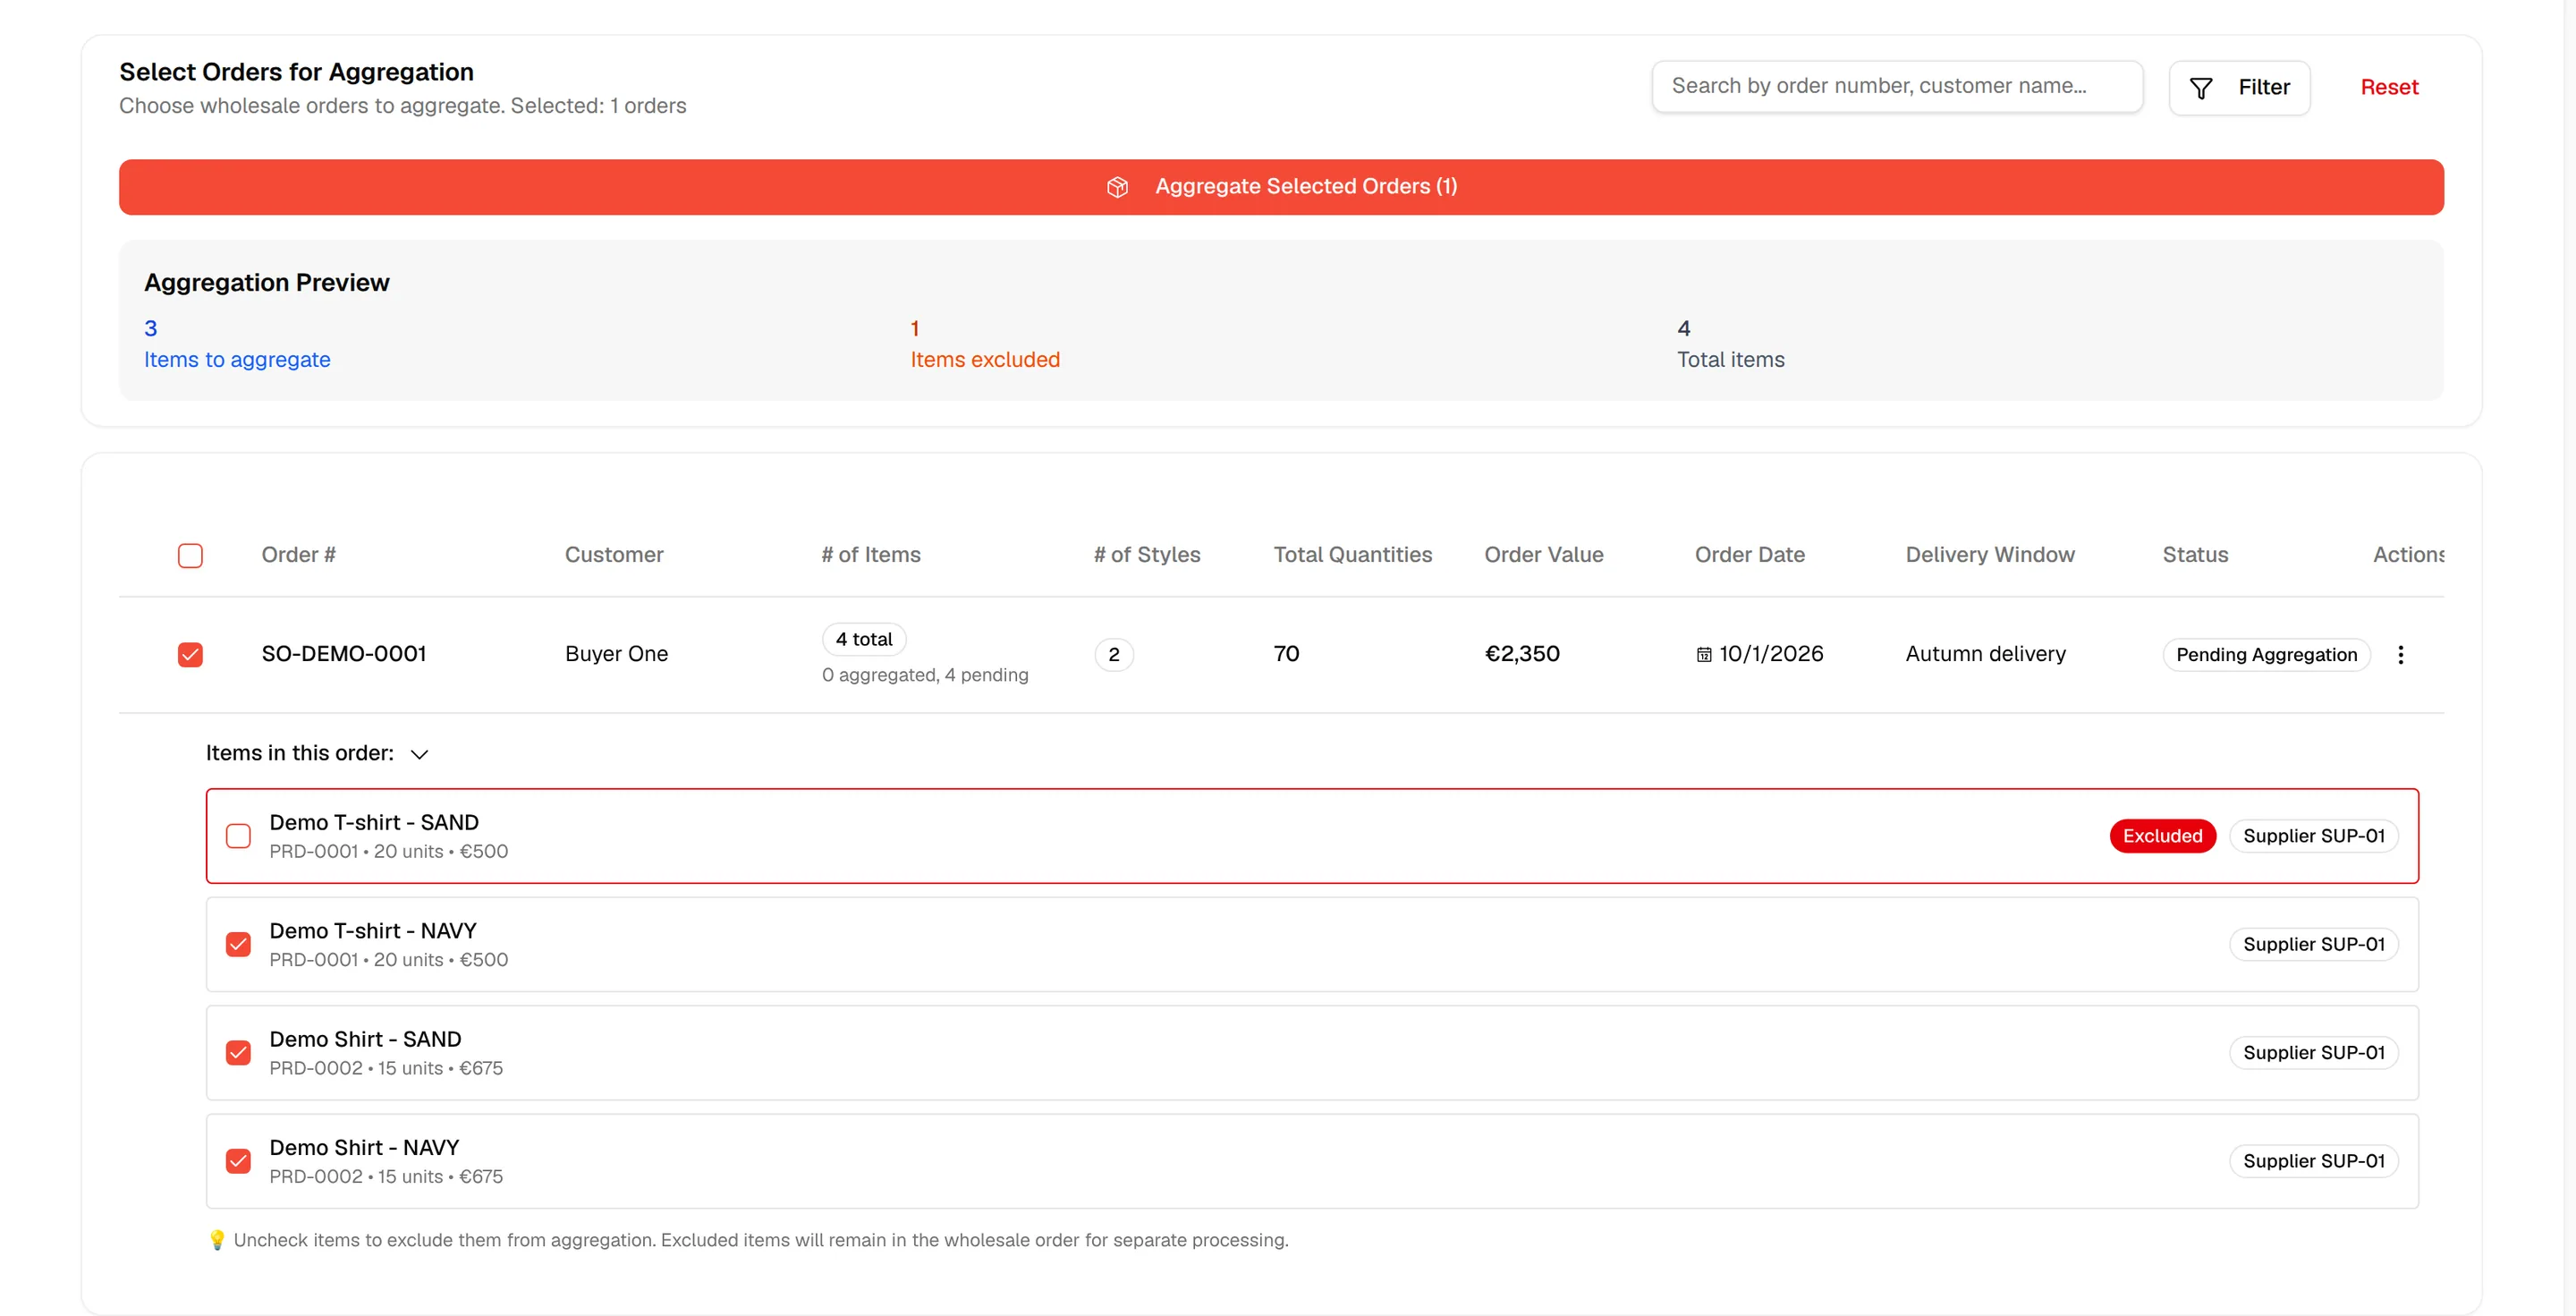Click the order value €2,350
The image size is (2576, 1316).
(1521, 654)
